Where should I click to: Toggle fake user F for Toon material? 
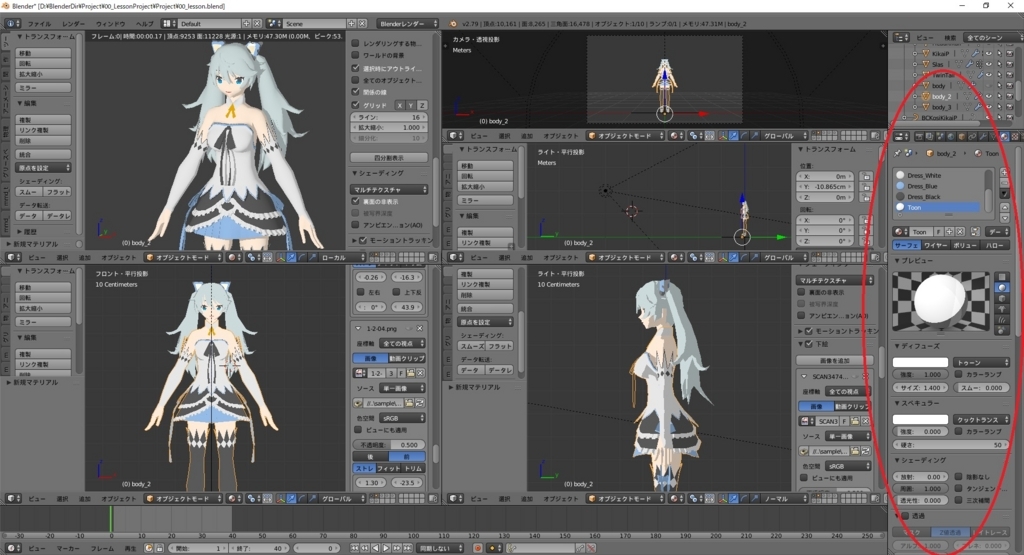pos(938,232)
